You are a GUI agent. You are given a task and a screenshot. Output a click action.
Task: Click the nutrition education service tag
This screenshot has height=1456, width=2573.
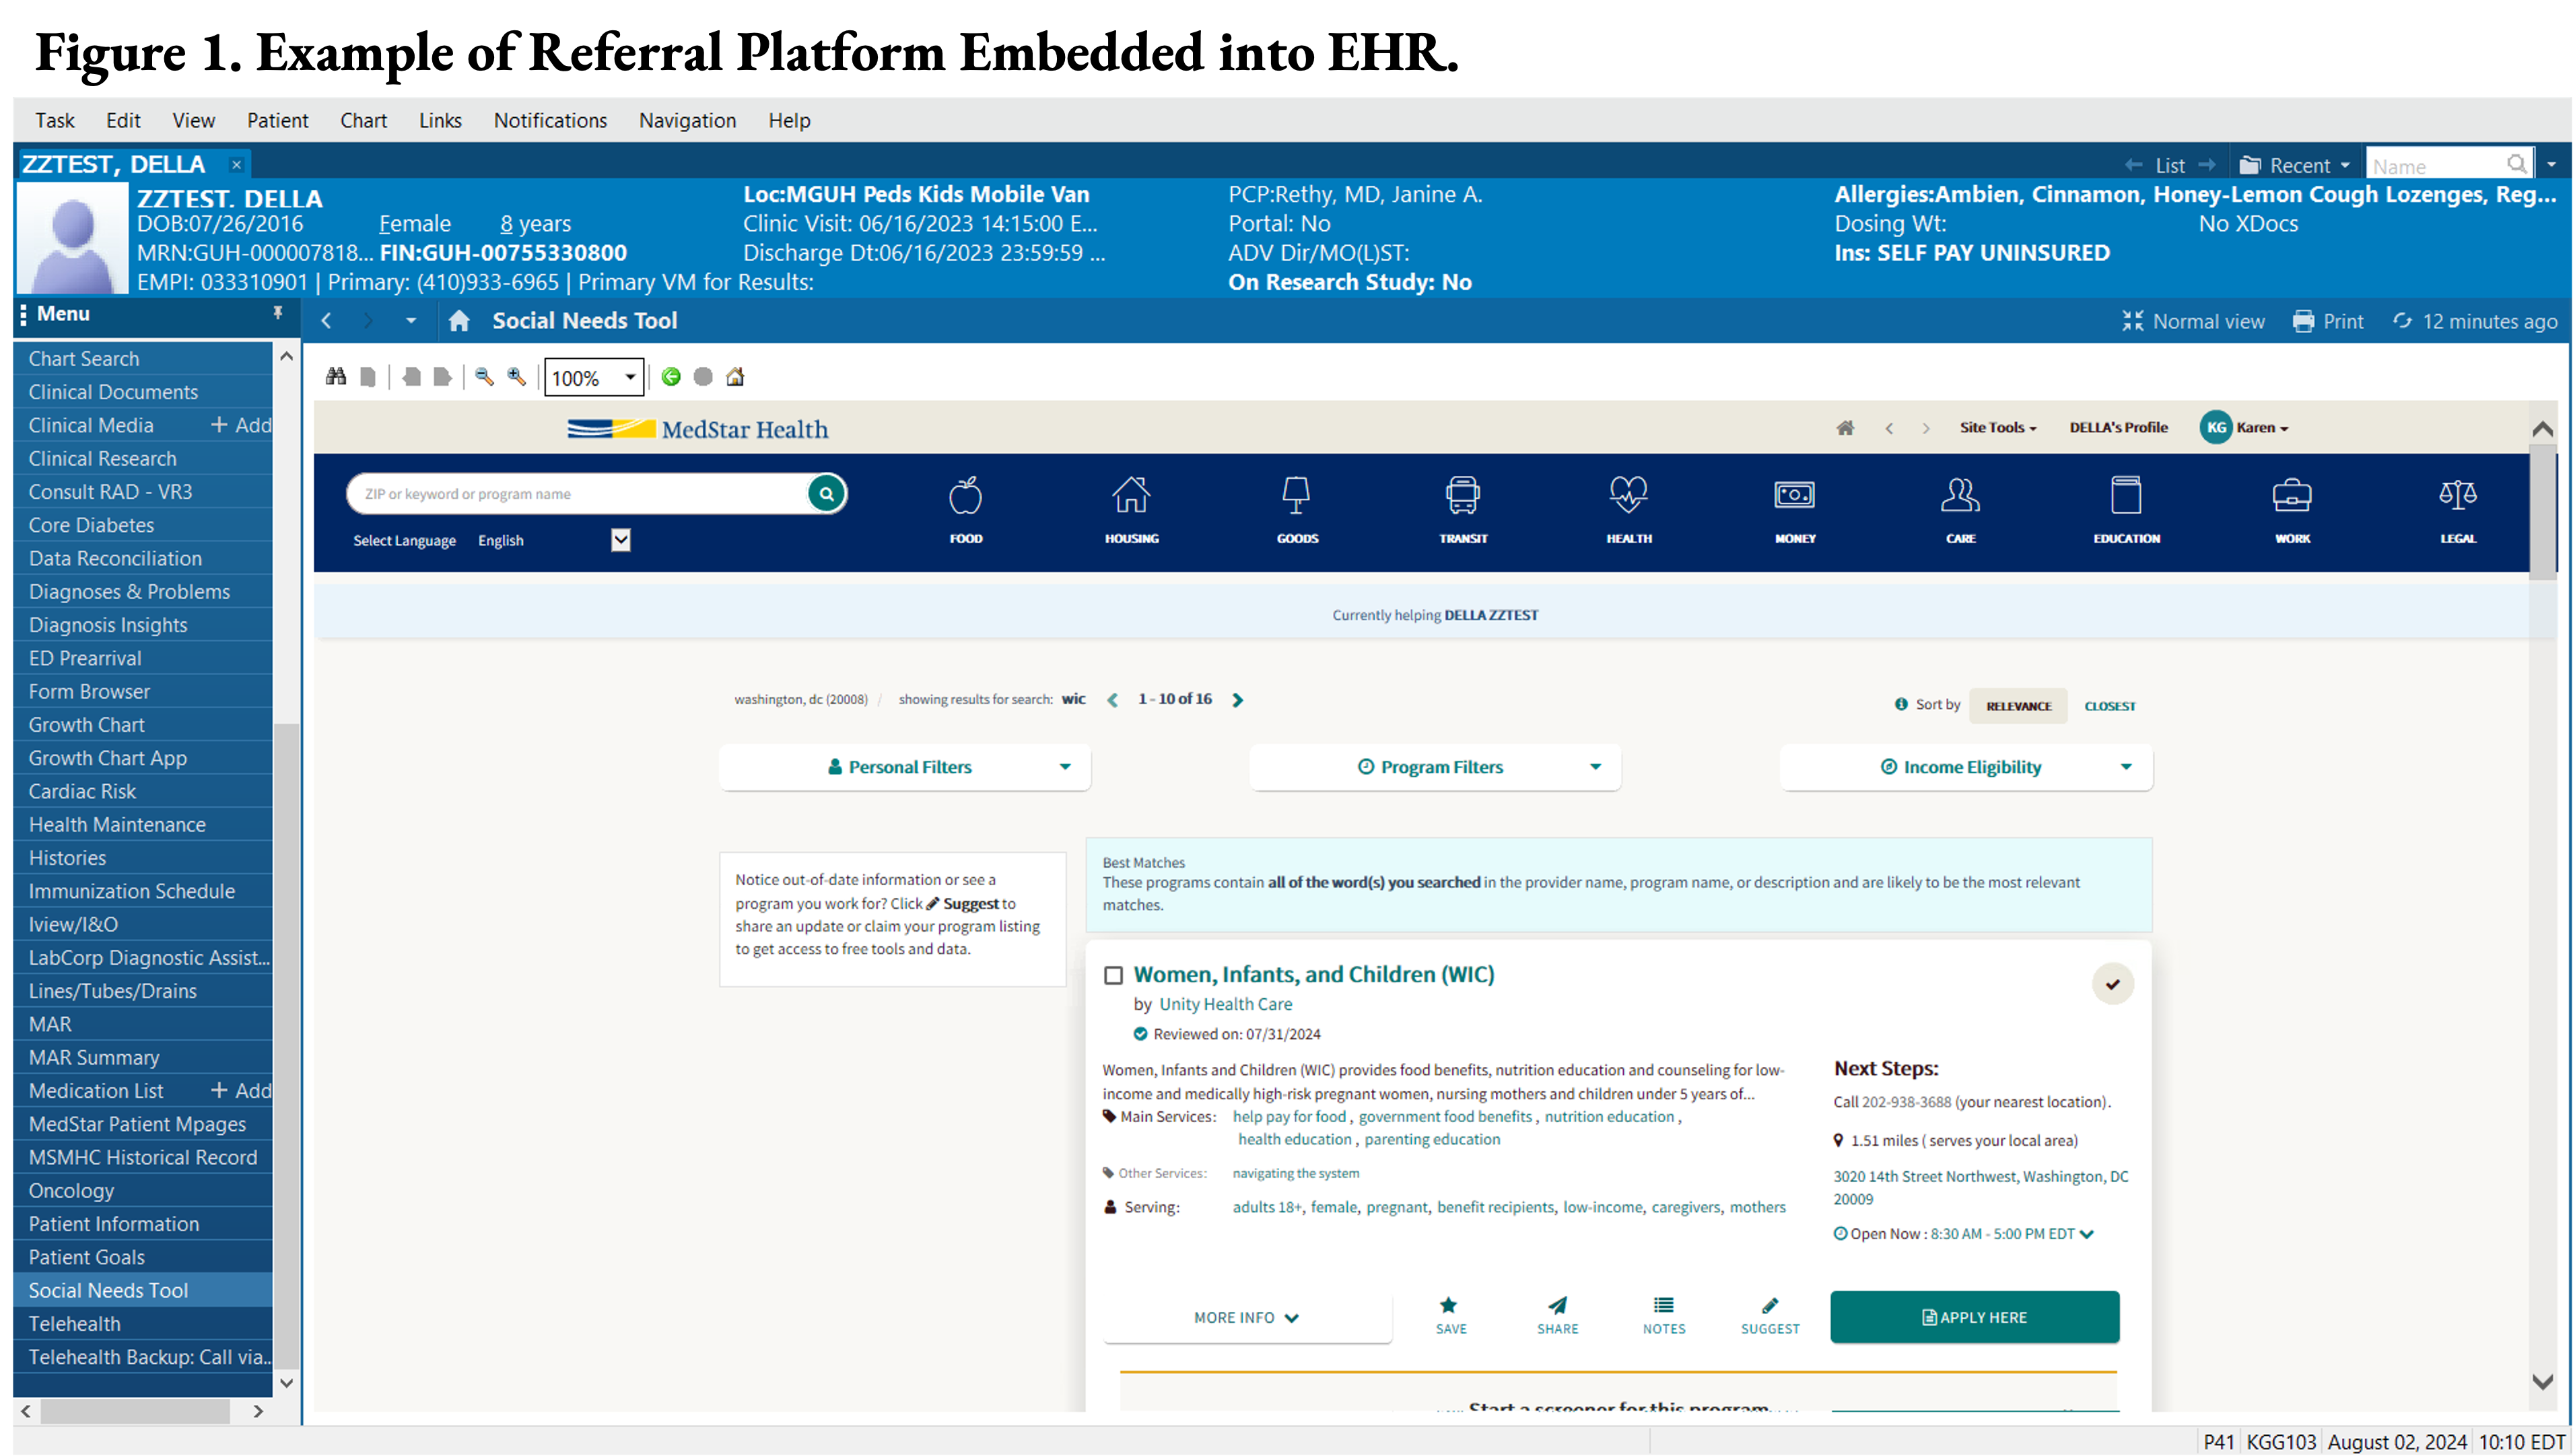[x=1608, y=1116]
